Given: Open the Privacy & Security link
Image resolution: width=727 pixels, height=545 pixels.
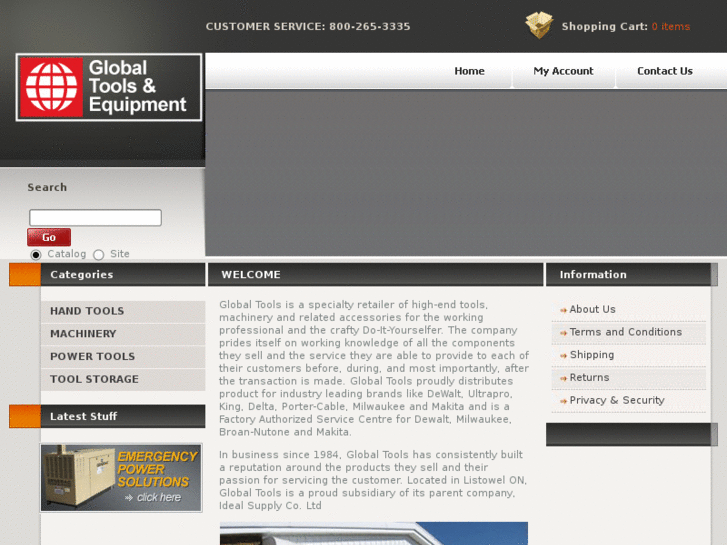Looking at the screenshot, I should click(x=617, y=400).
